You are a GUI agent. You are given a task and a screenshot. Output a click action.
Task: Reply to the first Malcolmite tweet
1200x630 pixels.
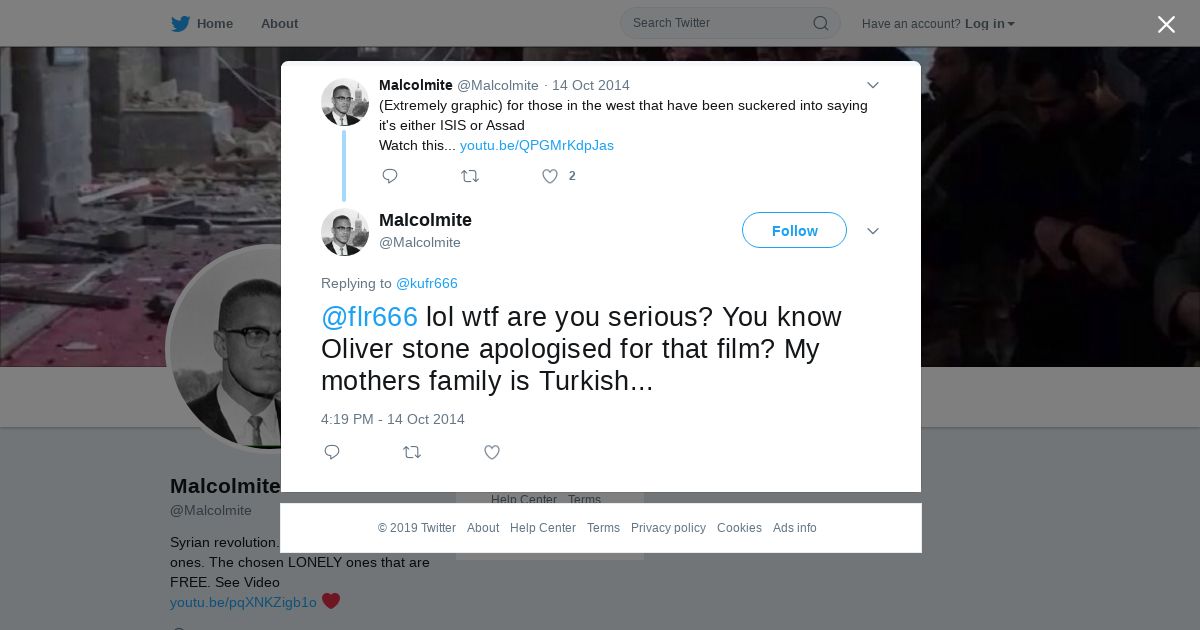click(x=390, y=176)
